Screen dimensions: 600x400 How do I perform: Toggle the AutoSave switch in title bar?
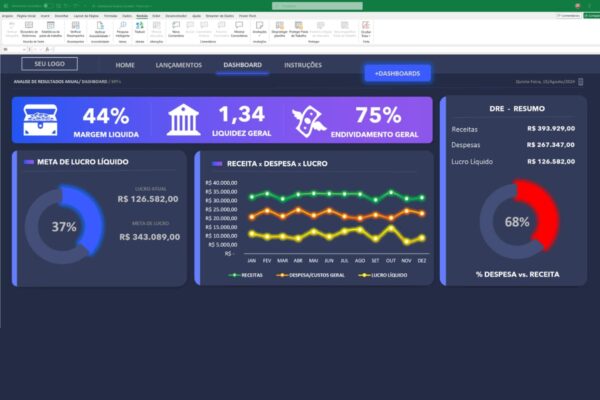click(x=48, y=6)
